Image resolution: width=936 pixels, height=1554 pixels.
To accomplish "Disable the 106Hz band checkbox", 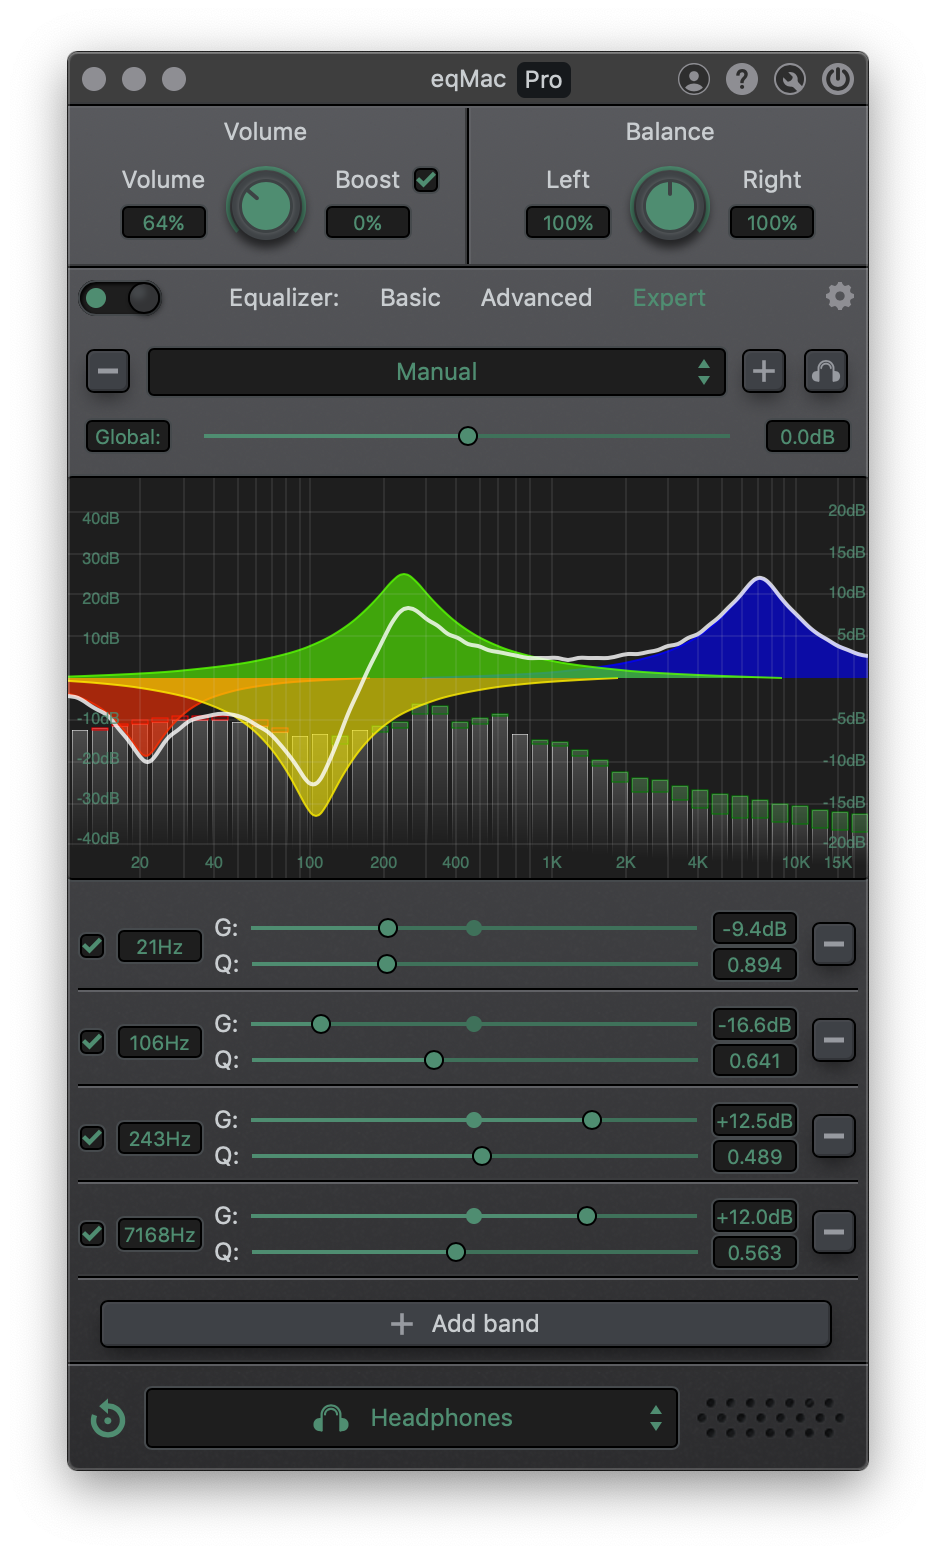I will (92, 1042).
